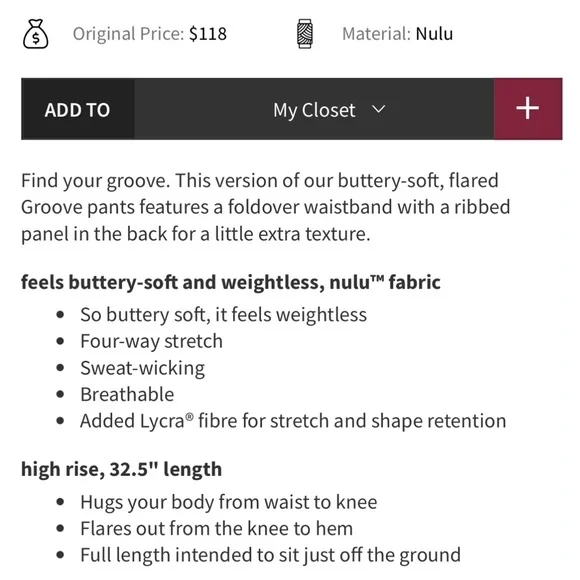Click the Nulu material value
The width and height of the screenshot is (580, 580).
tap(434, 34)
